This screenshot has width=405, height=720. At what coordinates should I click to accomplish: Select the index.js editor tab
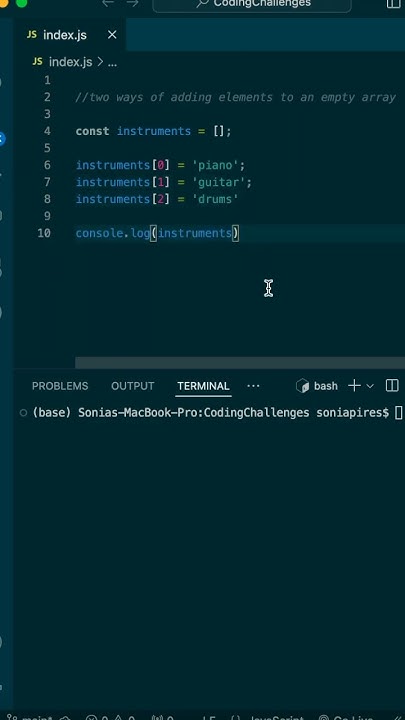[x=70, y=35]
